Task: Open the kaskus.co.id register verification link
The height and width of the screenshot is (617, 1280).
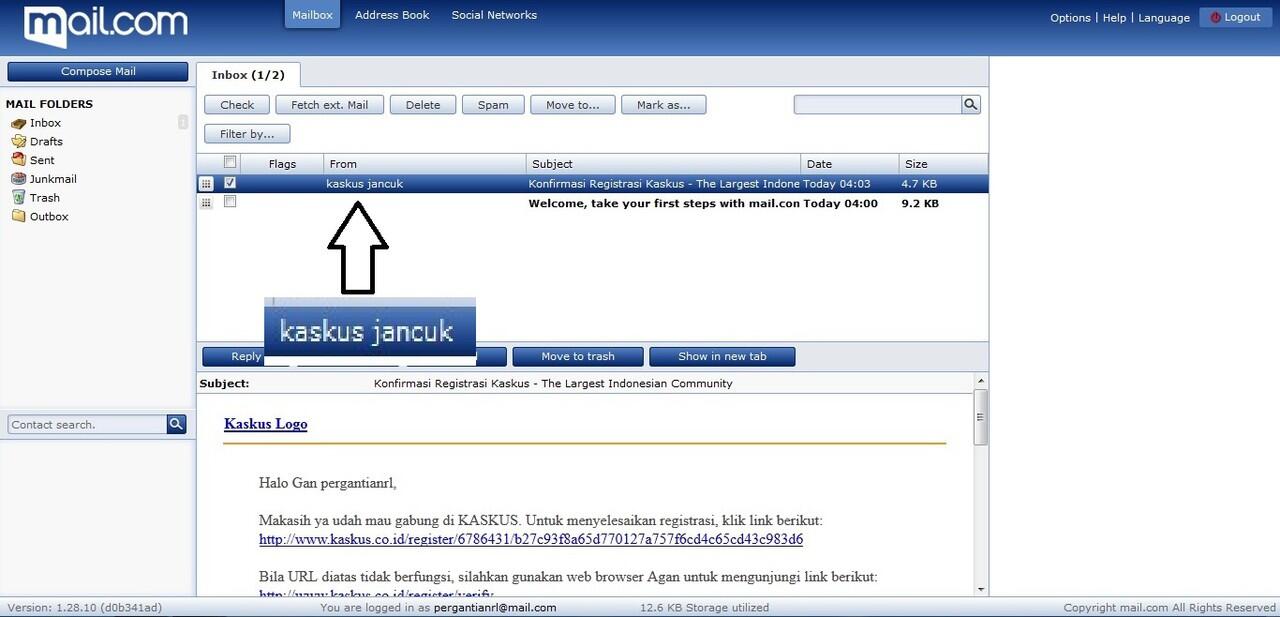Action: [531, 540]
